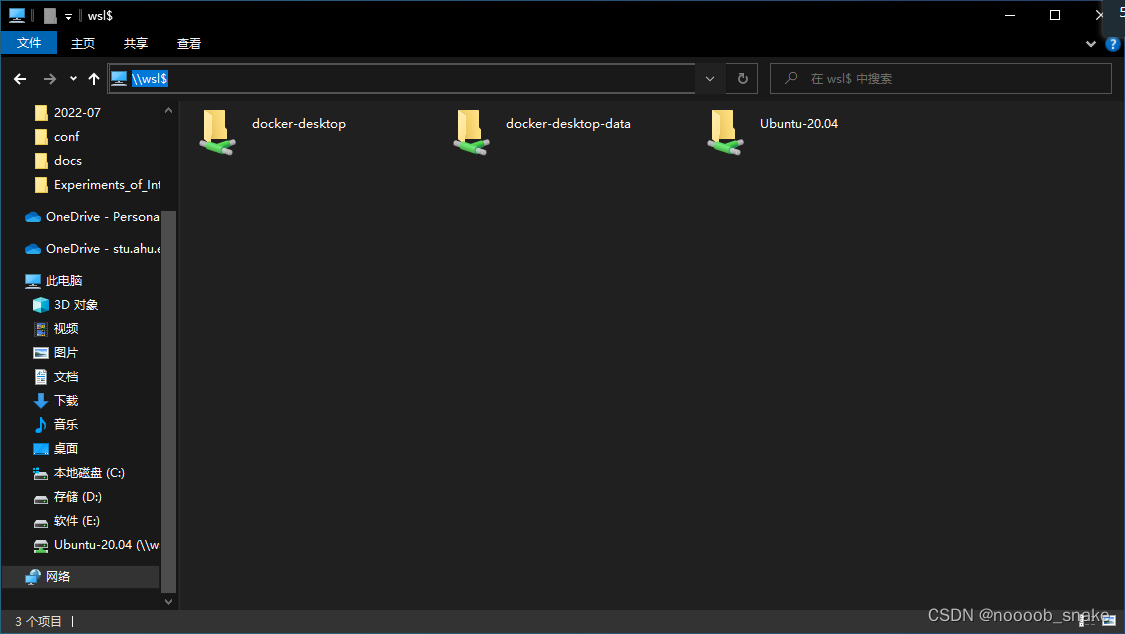The height and width of the screenshot is (634, 1125).
Task: Expand the ribbon with chevron
Action: click(1091, 44)
